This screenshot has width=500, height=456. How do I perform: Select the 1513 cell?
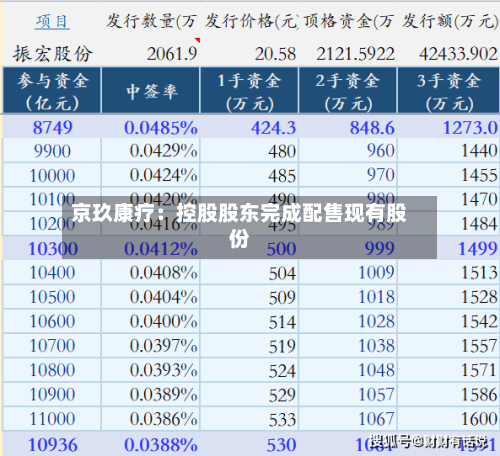[x=449, y=272]
